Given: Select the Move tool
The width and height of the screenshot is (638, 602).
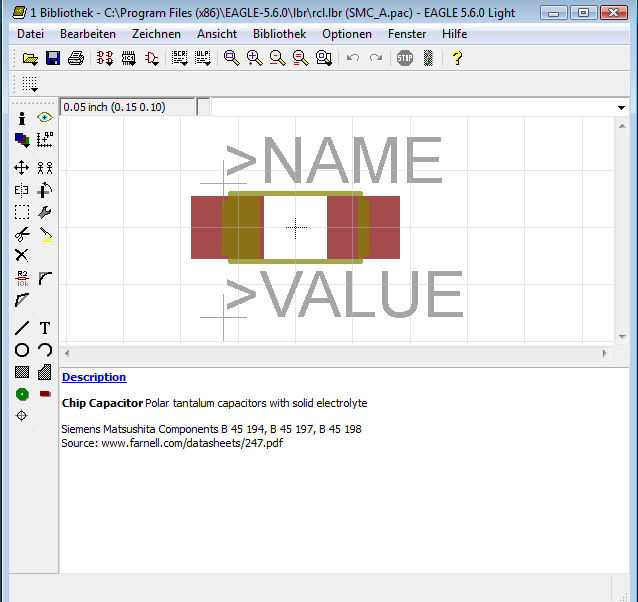Looking at the screenshot, I should (x=22, y=168).
